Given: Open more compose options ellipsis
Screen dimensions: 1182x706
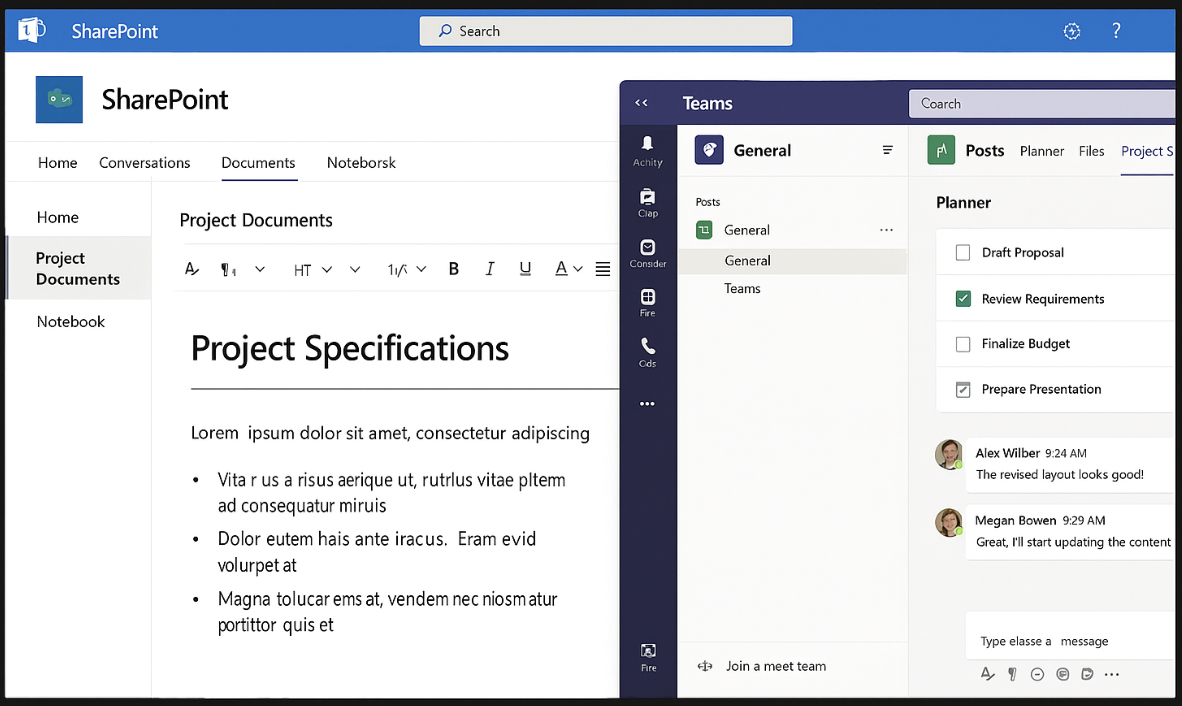Looking at the screenshot, I should click(x=1112, y=674).
